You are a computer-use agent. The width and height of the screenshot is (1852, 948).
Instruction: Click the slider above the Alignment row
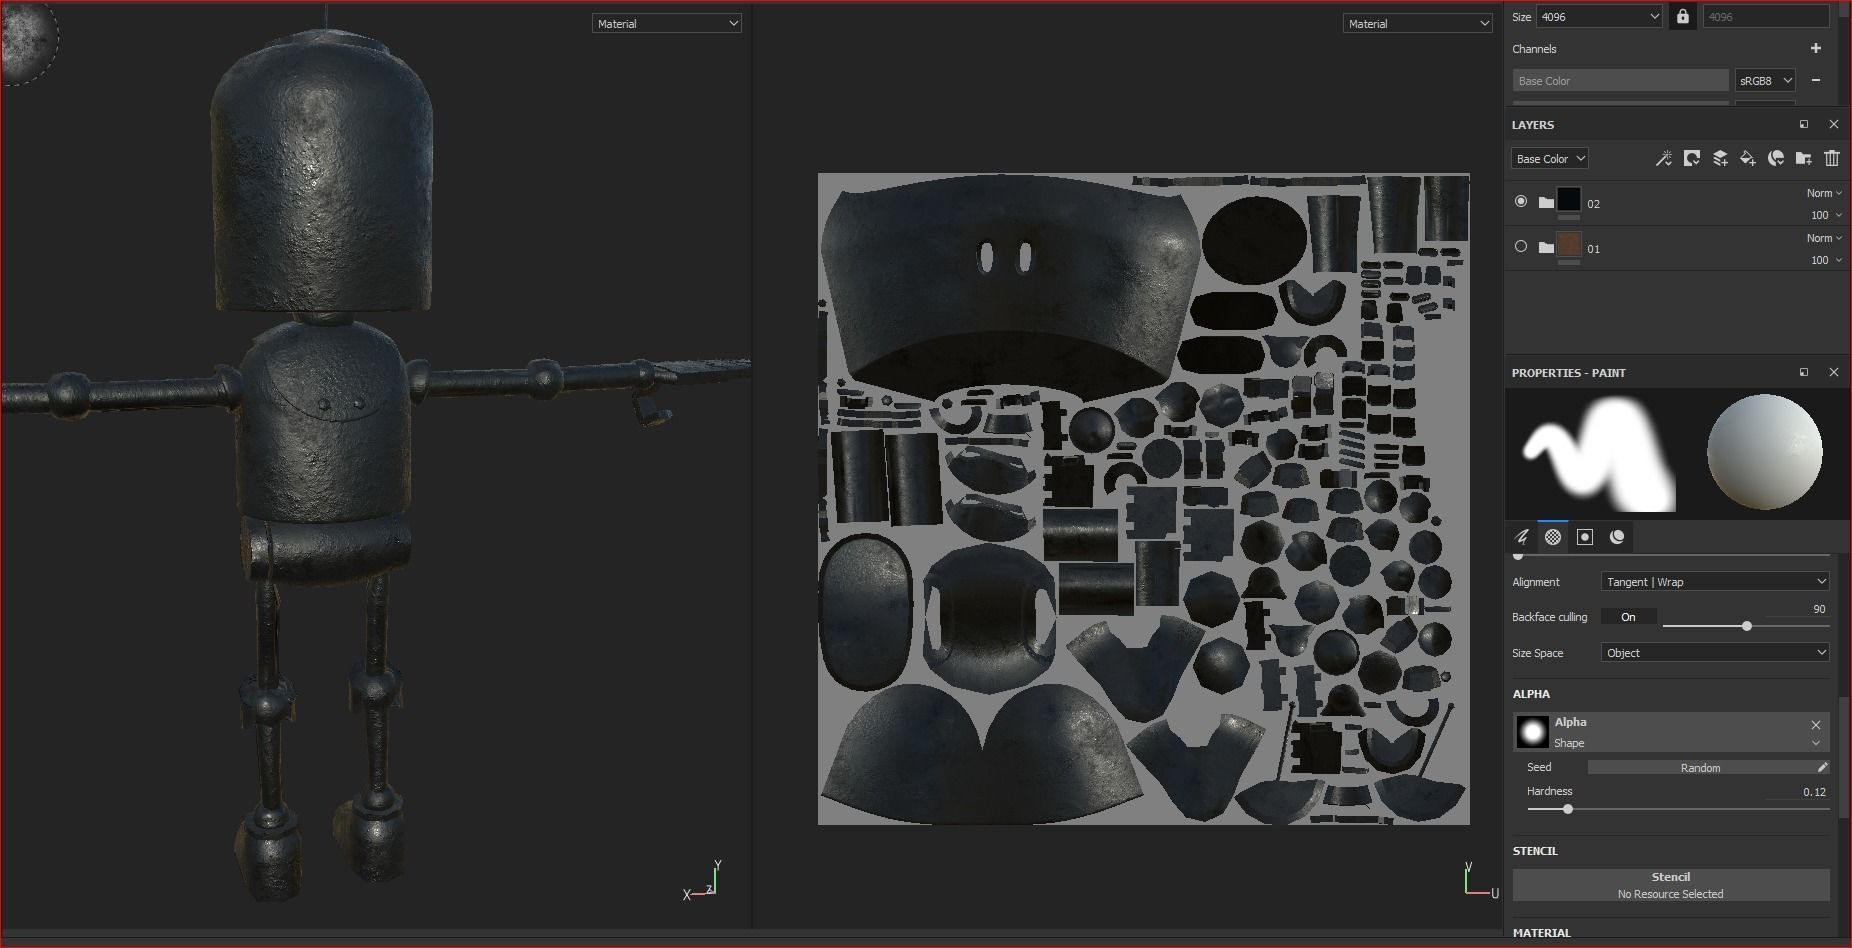[x=1670, y=555]
